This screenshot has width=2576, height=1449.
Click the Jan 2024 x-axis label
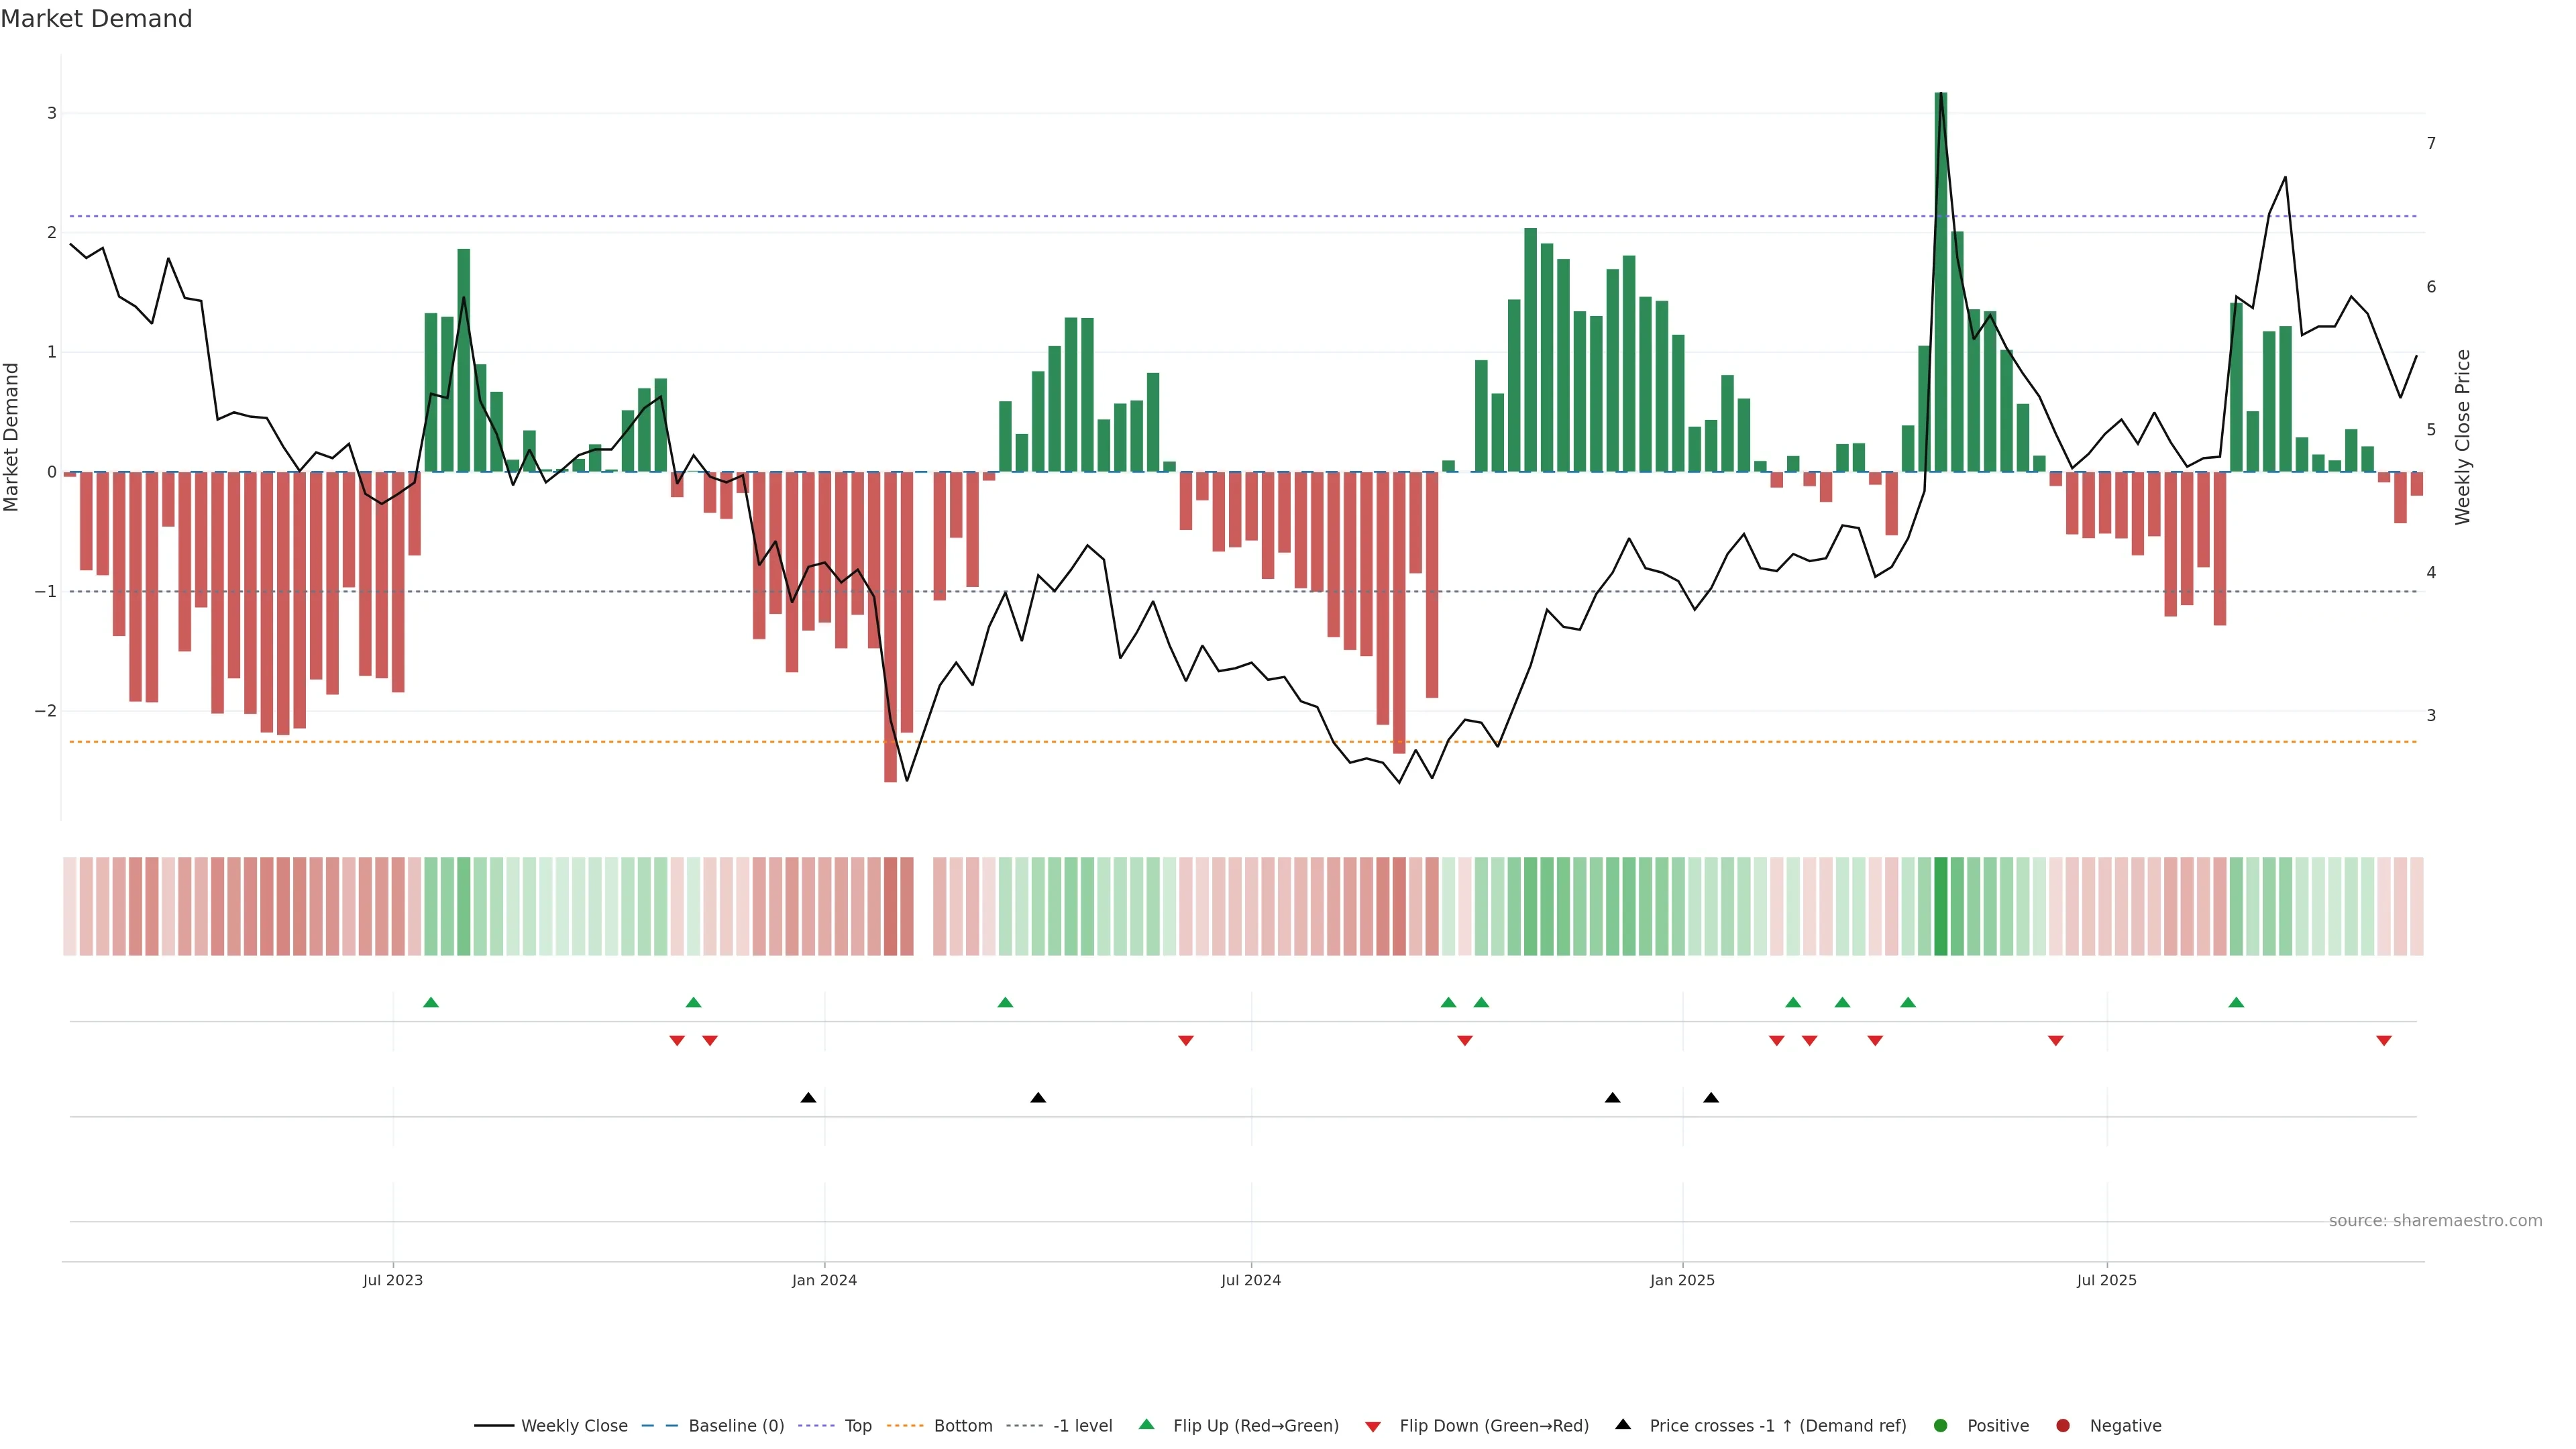(x=824, y=1280)
